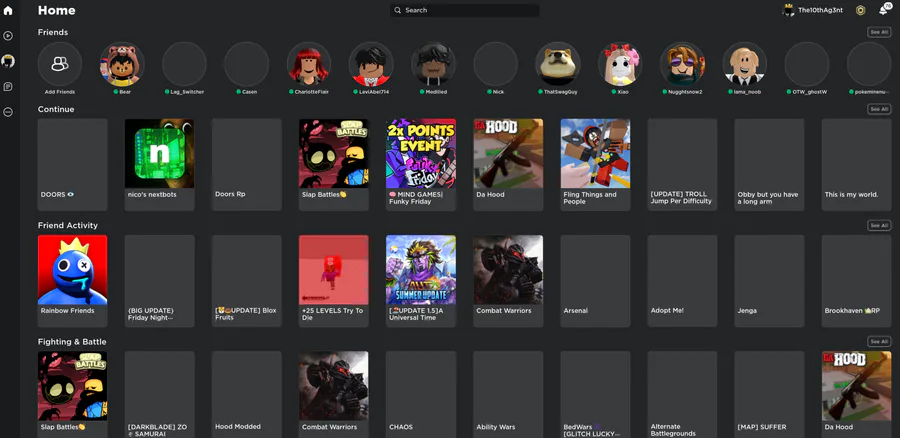This screenshot has height=438, width=900.
Task: Open friend ThatSwagGuy's doge avatar
Action: (x=558, y=64)
